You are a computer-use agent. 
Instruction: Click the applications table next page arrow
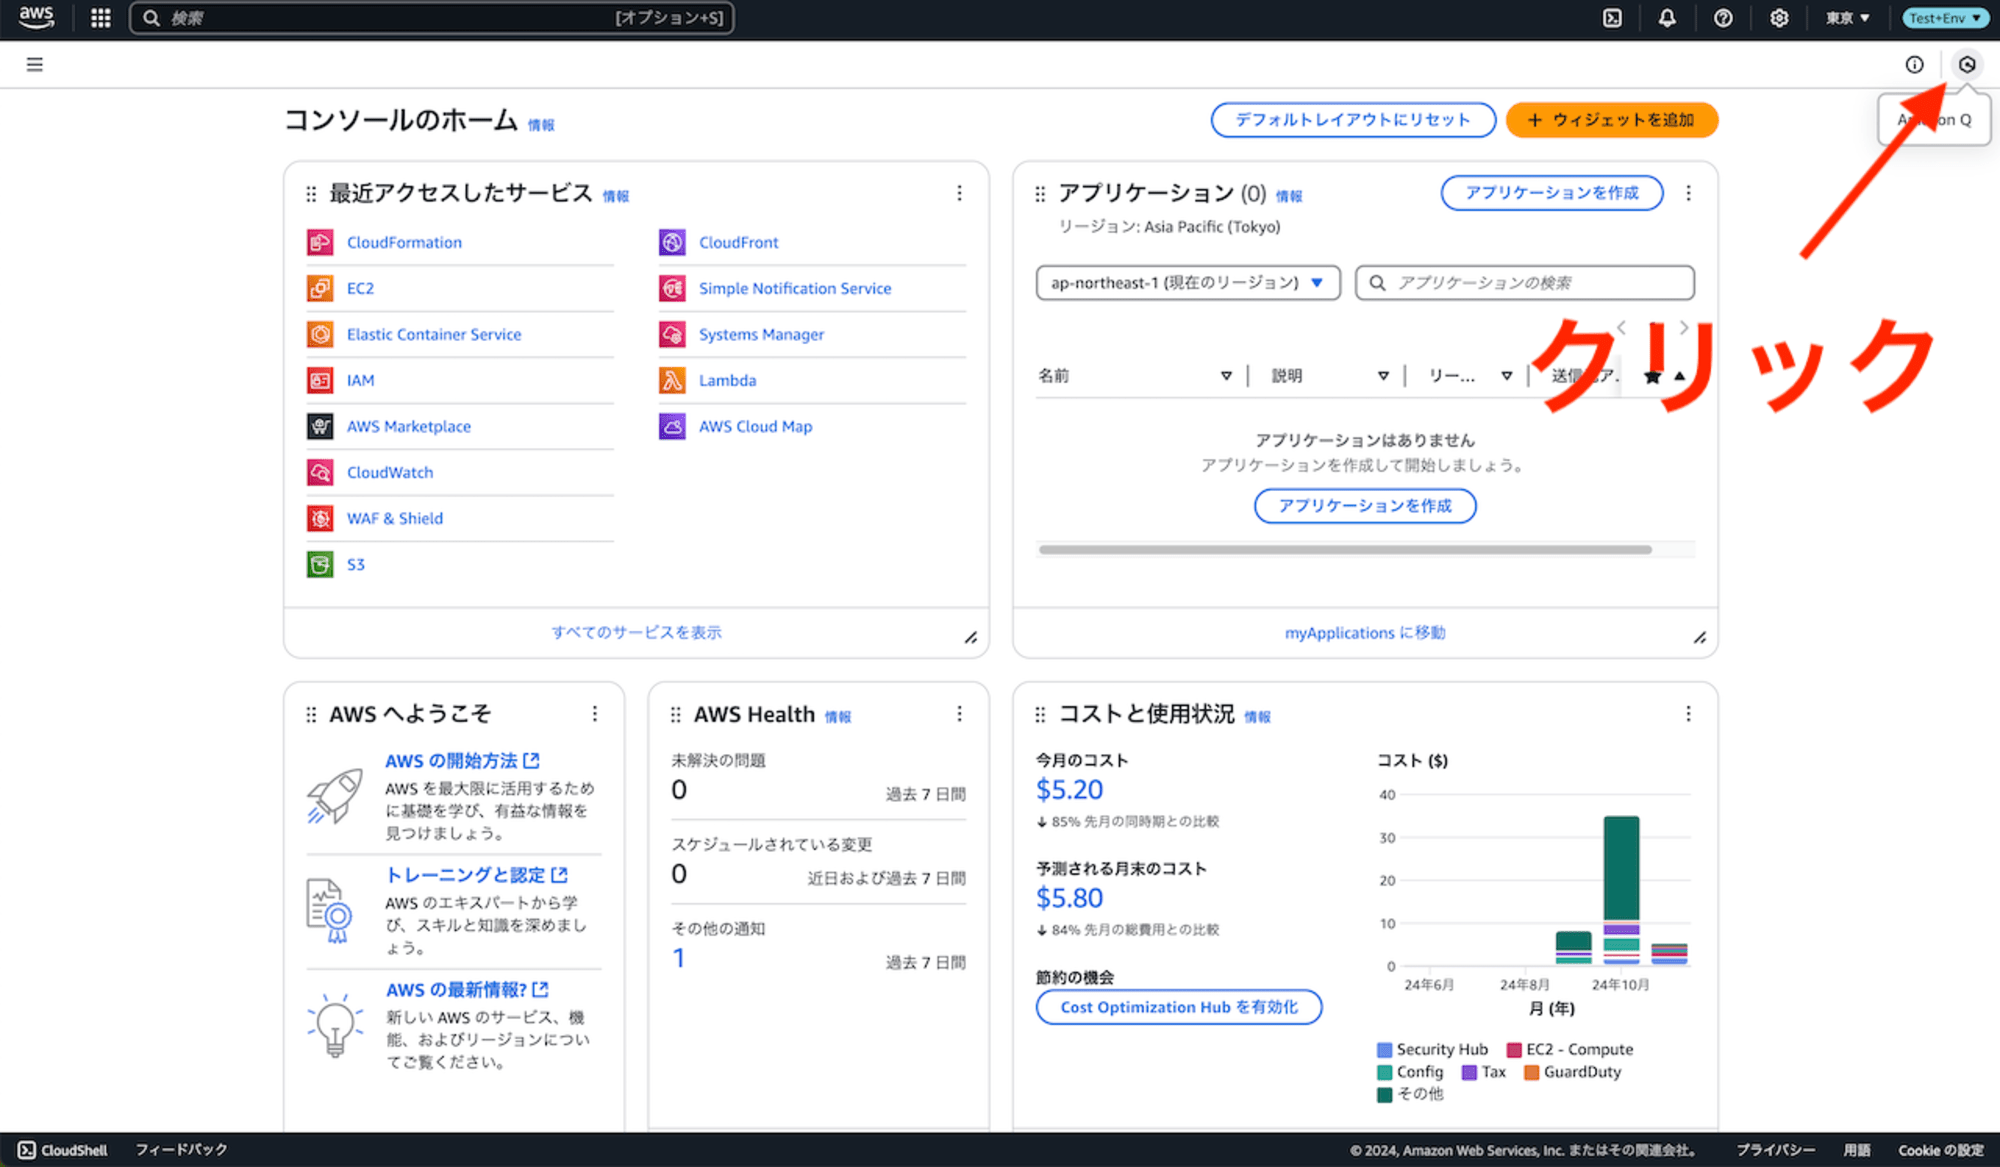click(1684, 327)
